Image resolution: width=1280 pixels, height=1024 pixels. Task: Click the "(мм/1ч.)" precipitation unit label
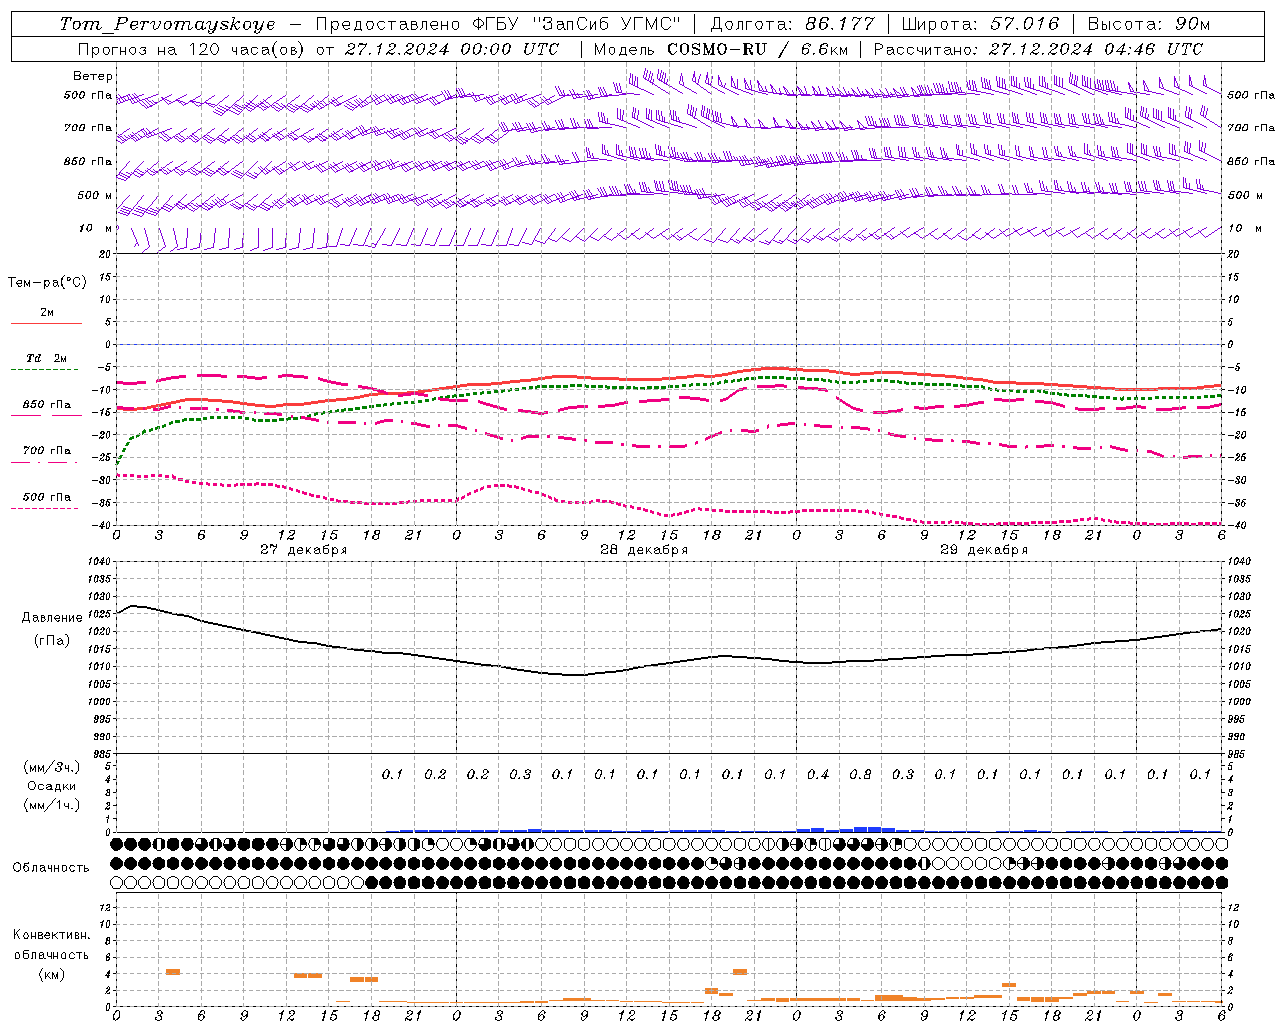point(52,805)
